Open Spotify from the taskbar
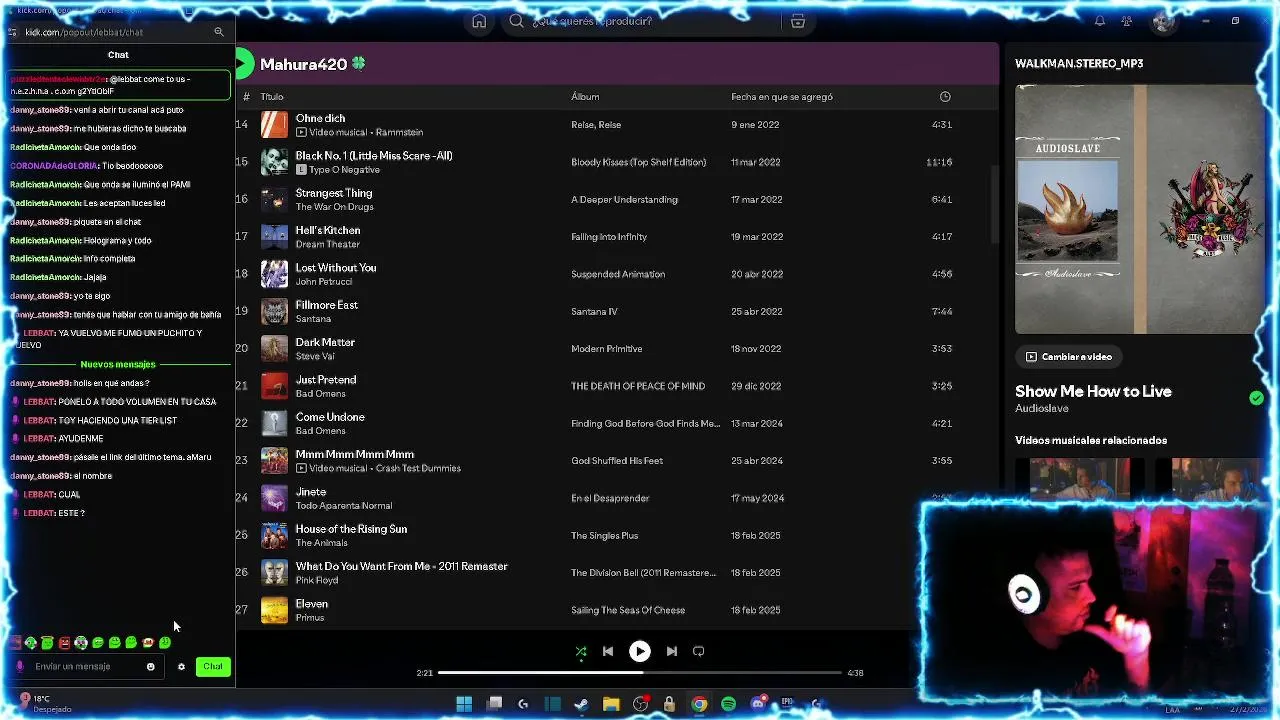This screenshot has width=1280, height=720. coord(728,704)
